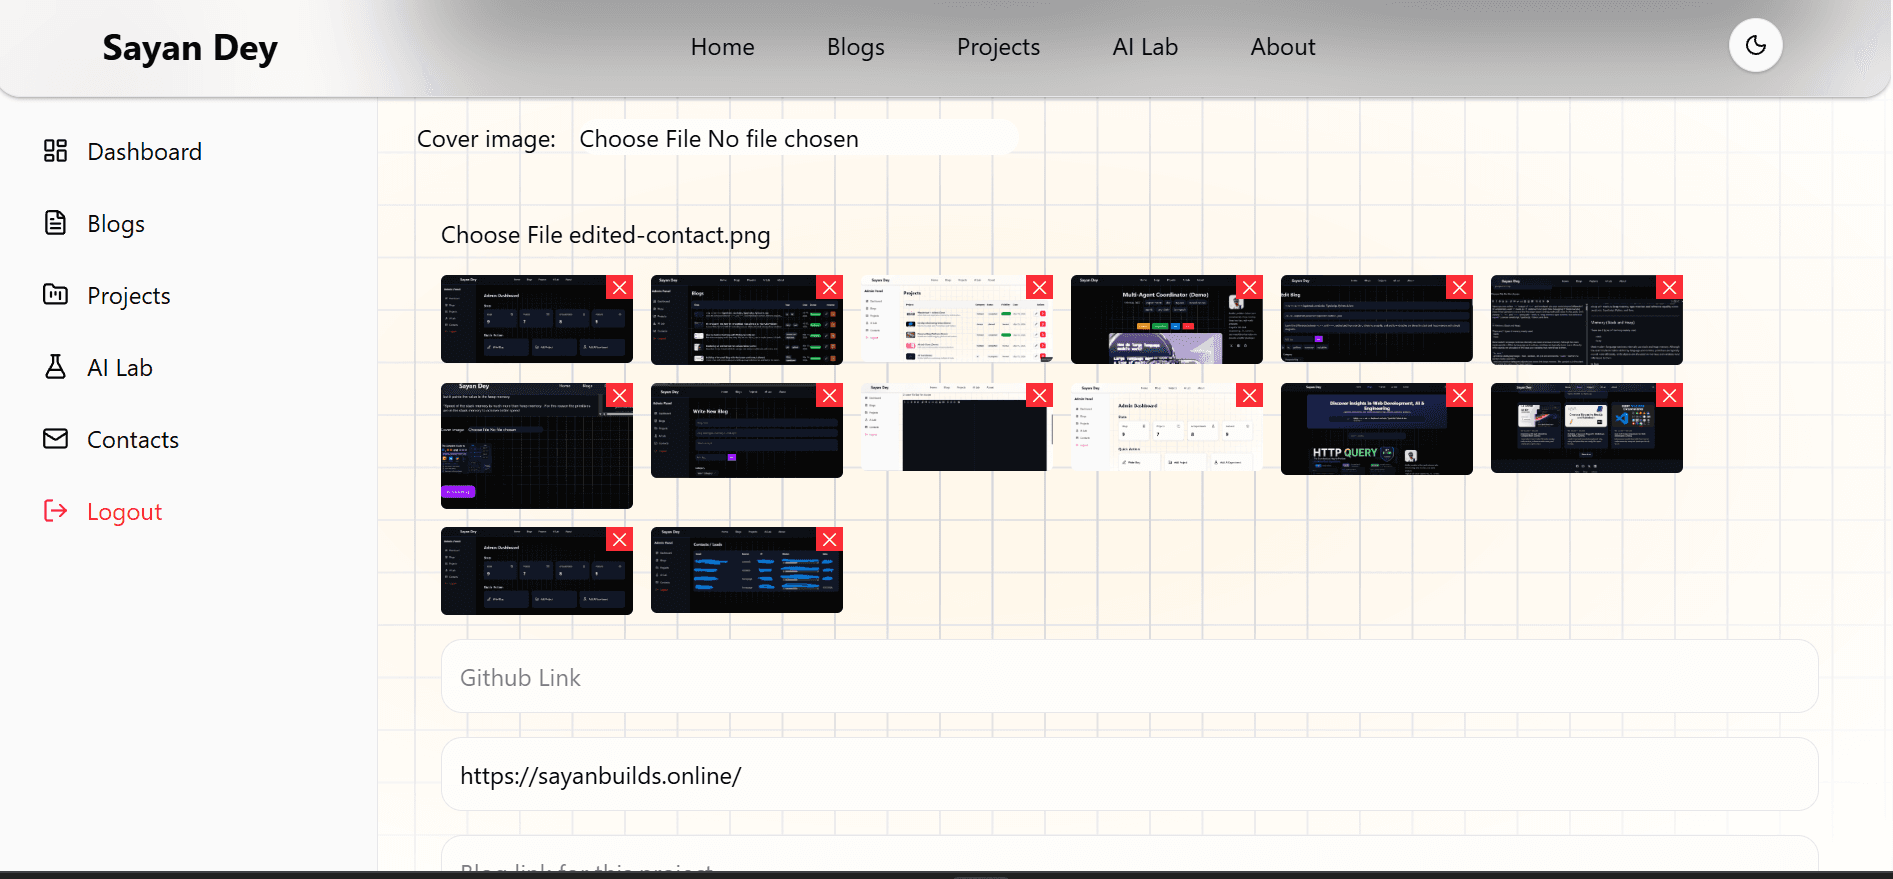Click the Blogs document icon in sidebar
The height and width of the screenshot is (879, 1893).
(55, 223)
